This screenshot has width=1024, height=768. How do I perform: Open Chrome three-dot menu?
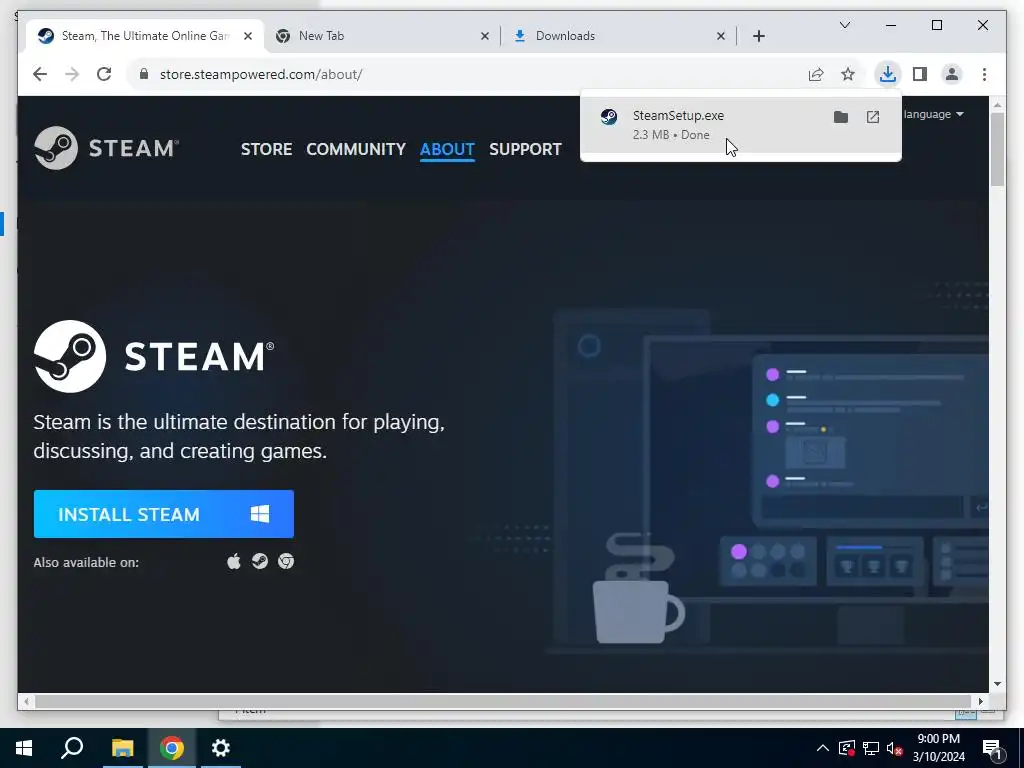pyautogui.click(x=984, y=74)
